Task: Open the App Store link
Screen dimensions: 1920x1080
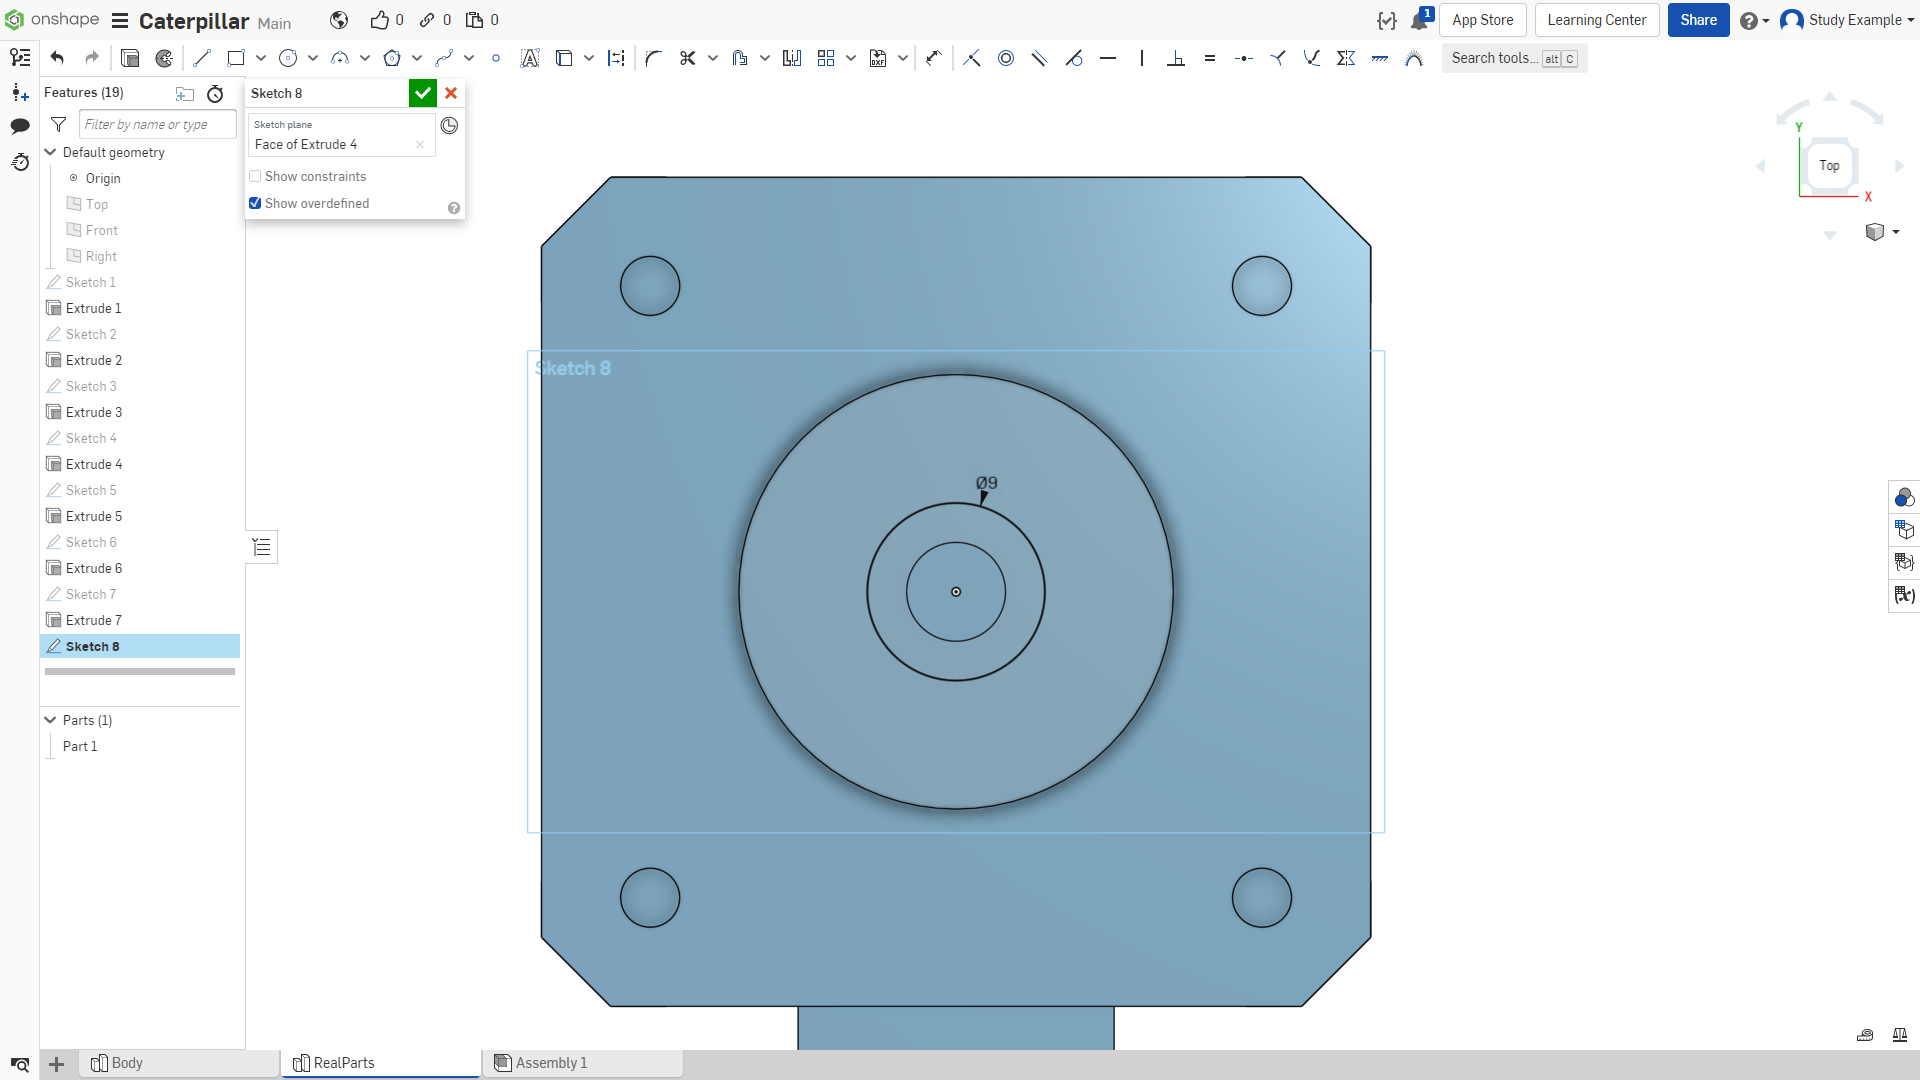Action: tap(1482, 20)
